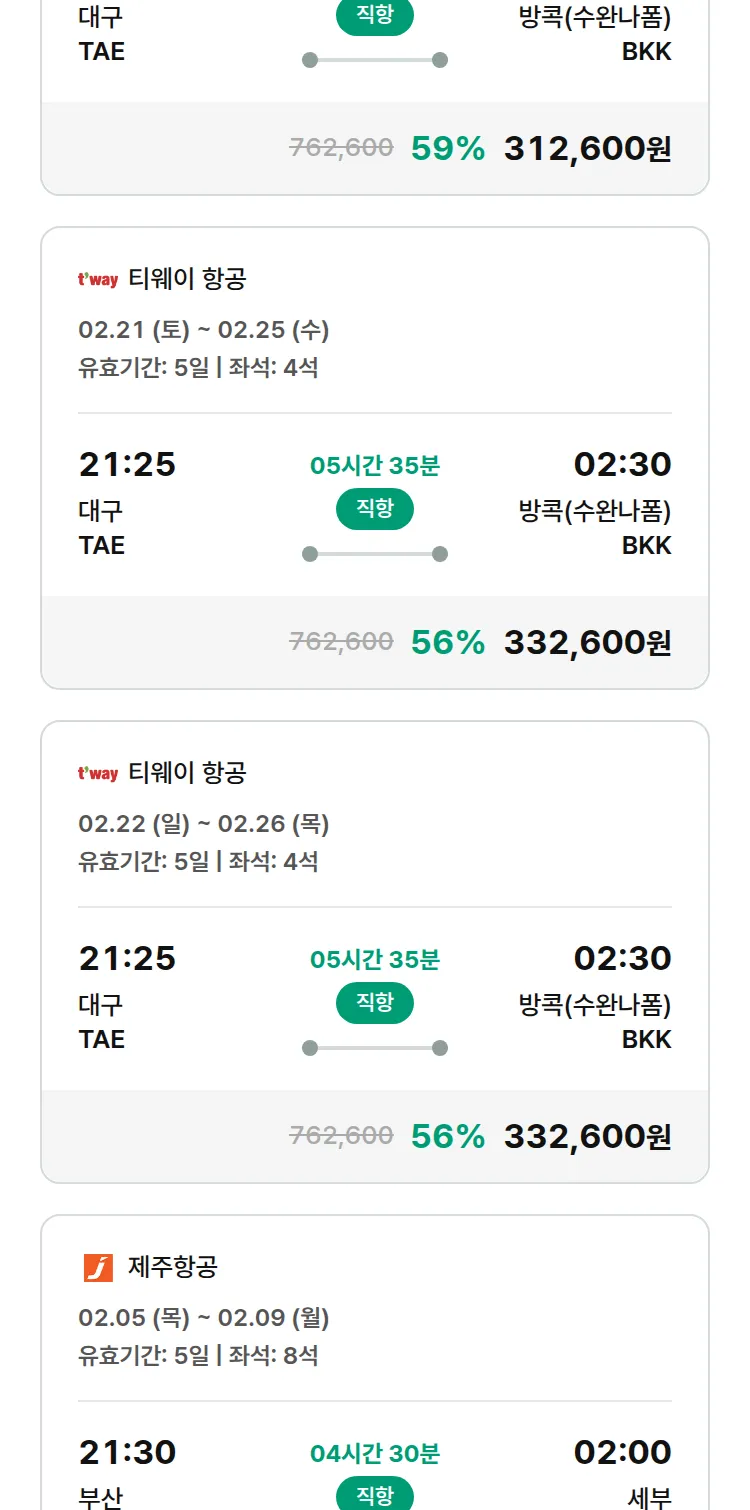Click the 05시간 35분 duration on 02.21 flight
Image resolution: width=750 pixels, height=1510 pixels.
[x=375, y=466]
